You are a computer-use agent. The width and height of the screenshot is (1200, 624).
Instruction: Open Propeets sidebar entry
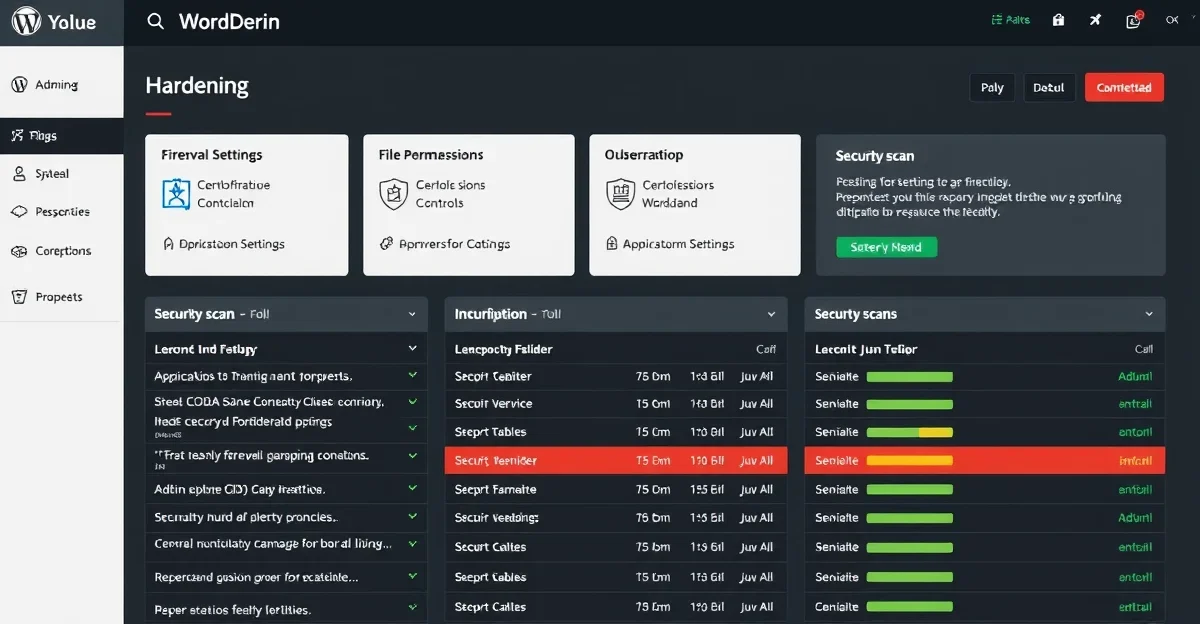click(62, 297)
